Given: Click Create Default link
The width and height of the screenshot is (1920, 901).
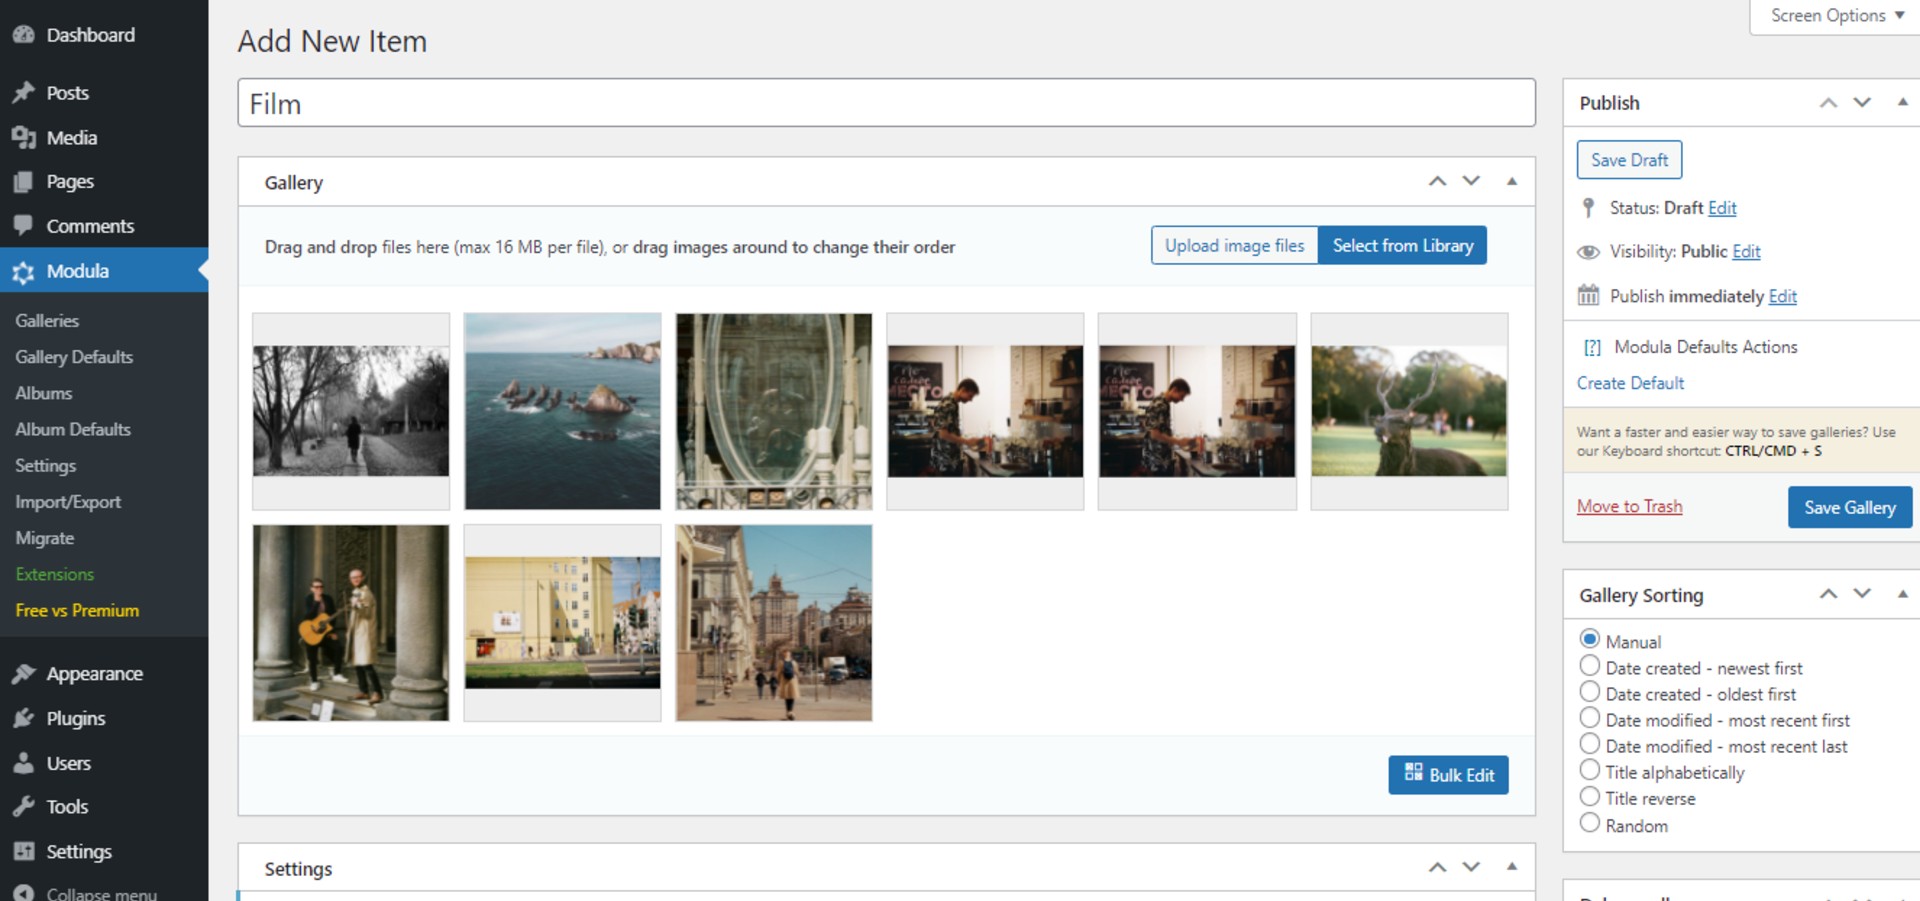Looking at the screenshot, I should [x=1630, y=384].
